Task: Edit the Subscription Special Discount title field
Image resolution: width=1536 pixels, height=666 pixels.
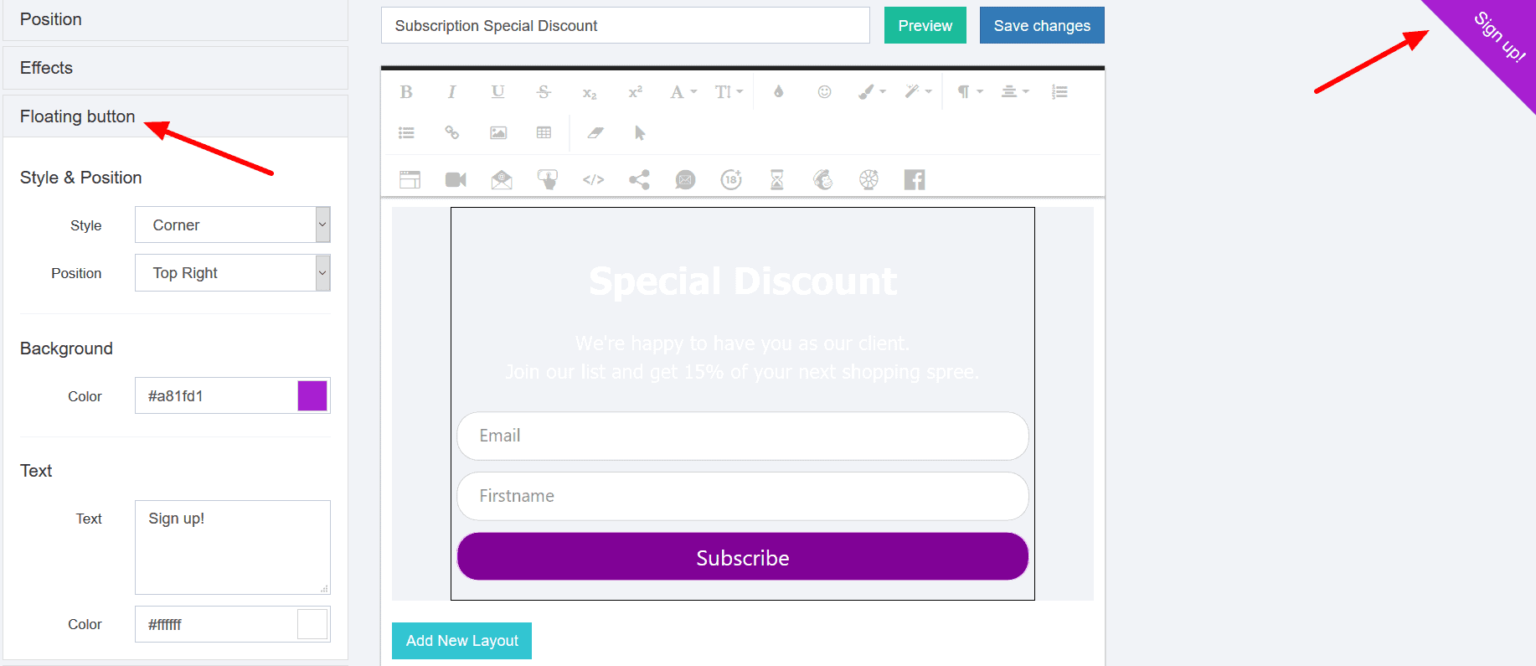Action: (625, 26)
